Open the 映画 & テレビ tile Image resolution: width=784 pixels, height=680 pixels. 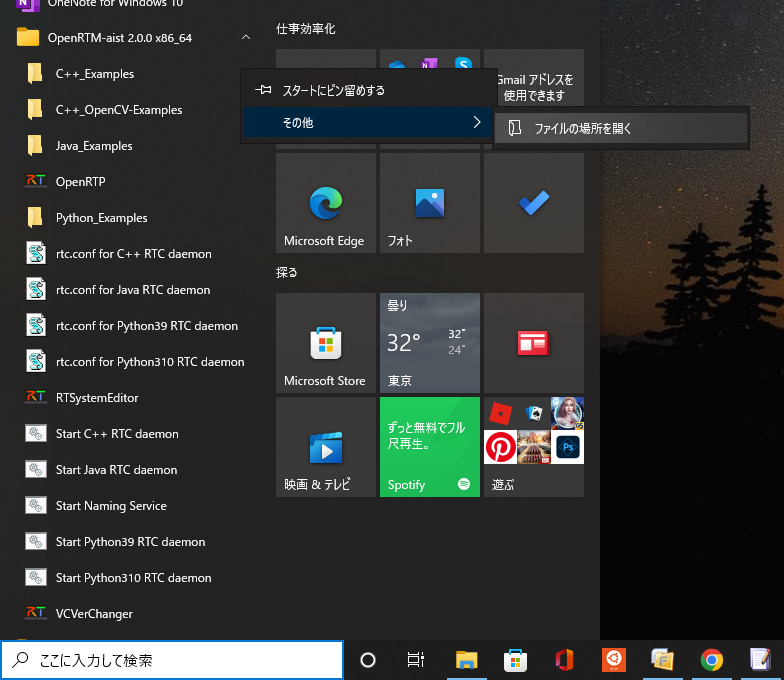pyautogui.click(x=326, y=447)
